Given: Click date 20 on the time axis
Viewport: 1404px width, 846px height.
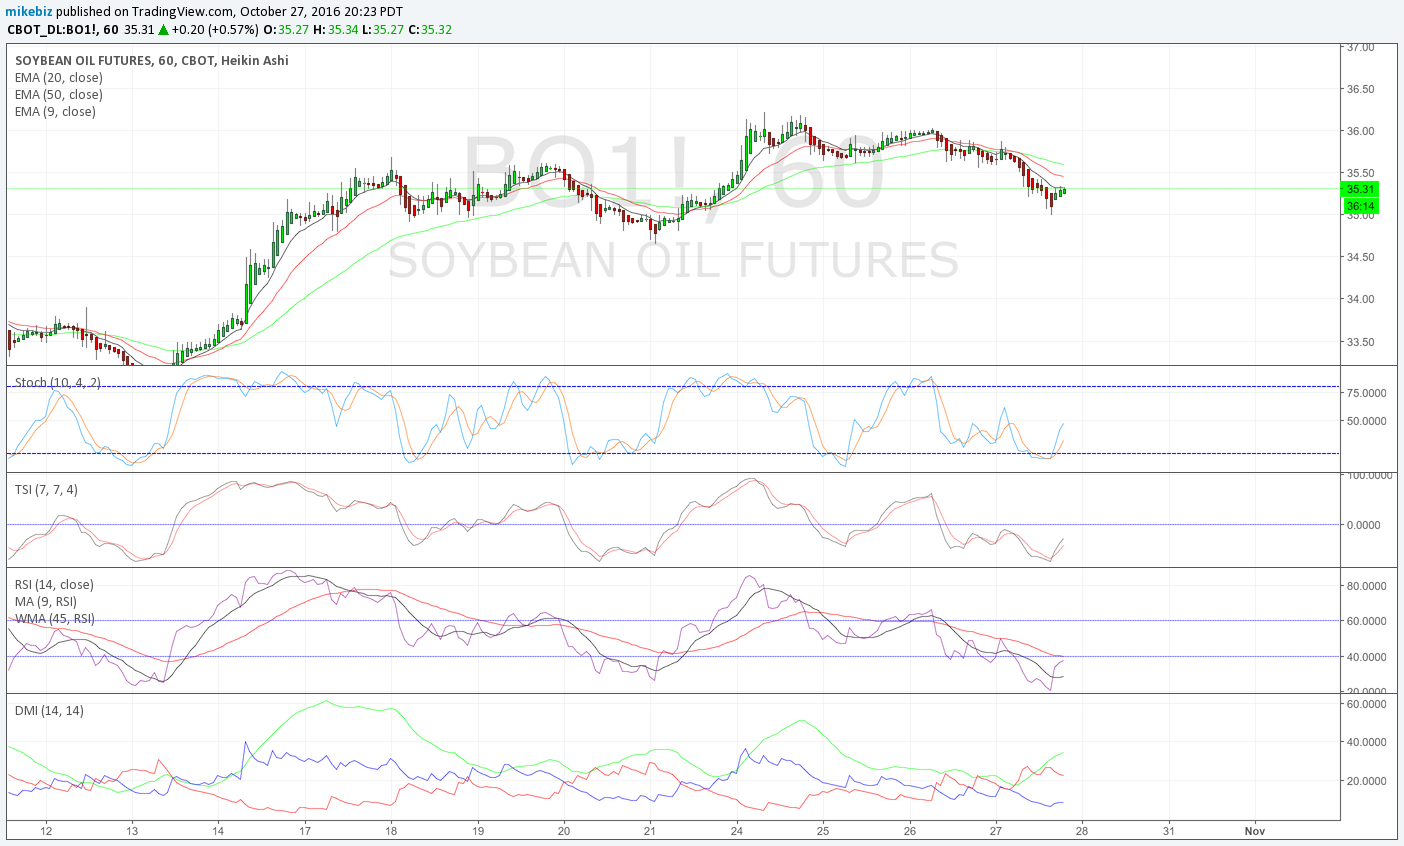Looking at the screenshot, I should tap(564, 831).
